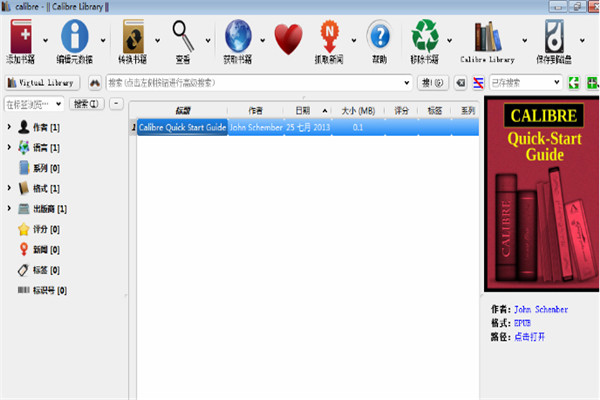600x400 pixels.
Task: Click the green plus save search icon
Action: point(592,83)
